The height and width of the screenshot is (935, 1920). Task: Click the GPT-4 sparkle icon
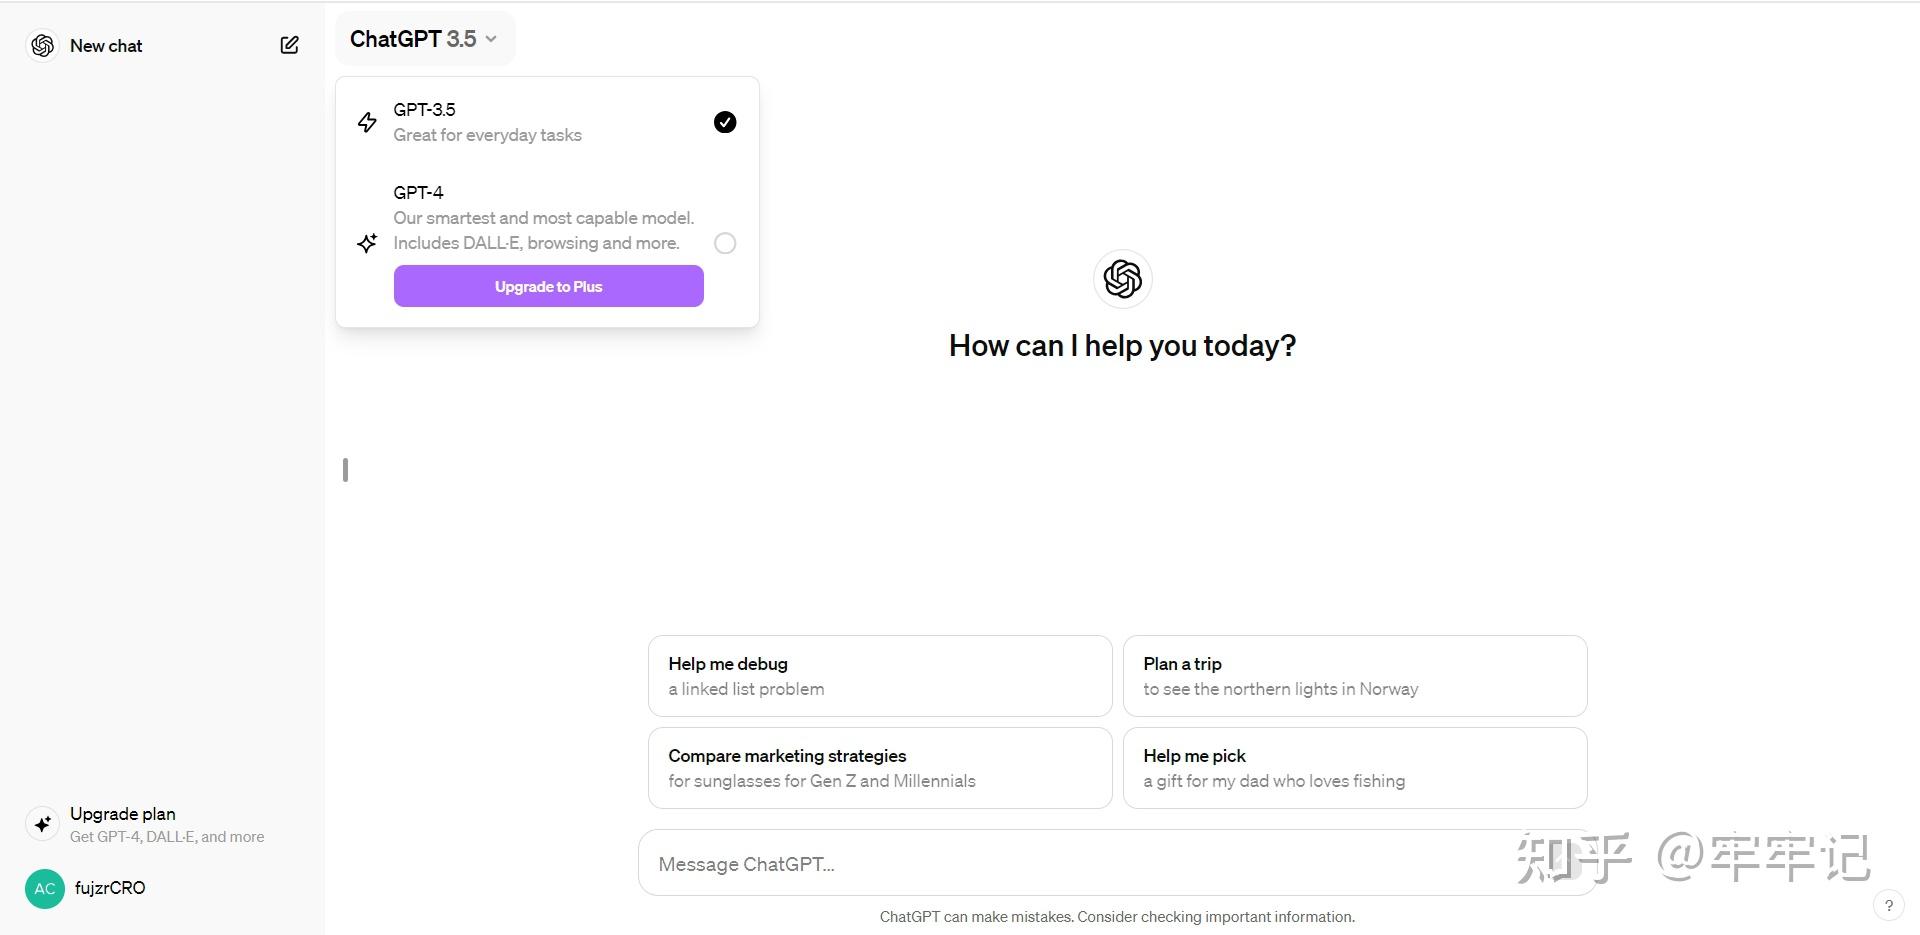pos(367,243)
